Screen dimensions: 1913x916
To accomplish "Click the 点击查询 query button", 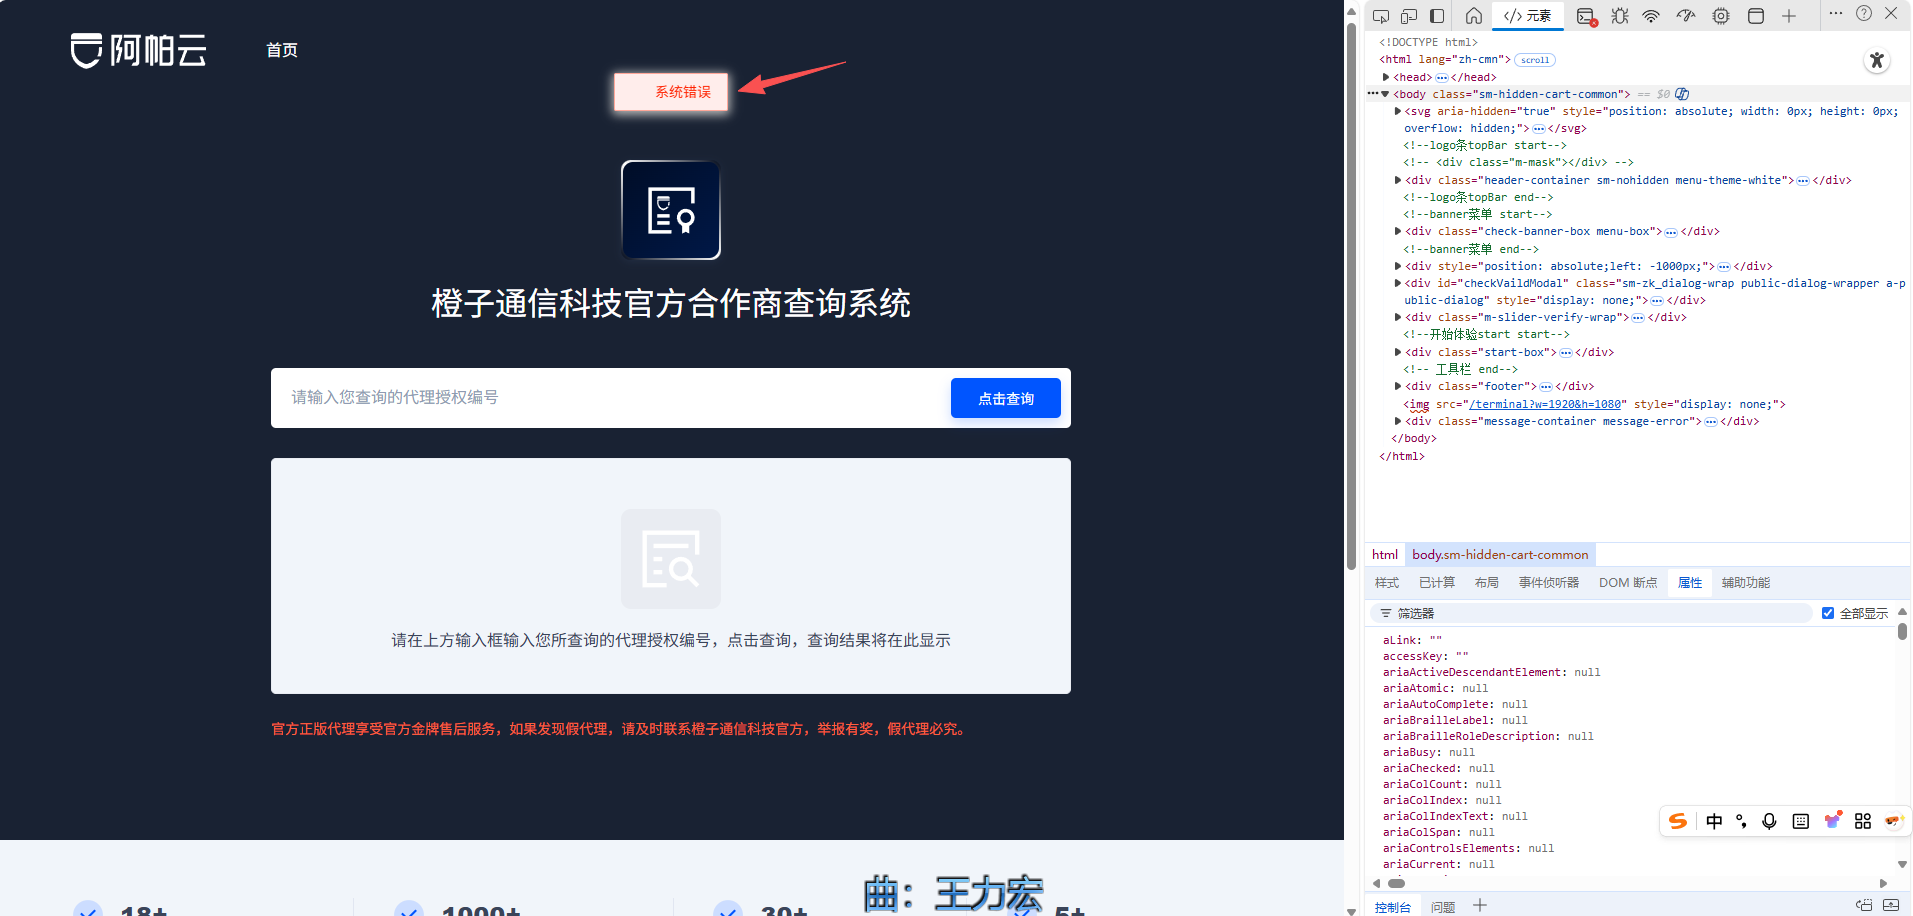I will (x=1005, y=398).
